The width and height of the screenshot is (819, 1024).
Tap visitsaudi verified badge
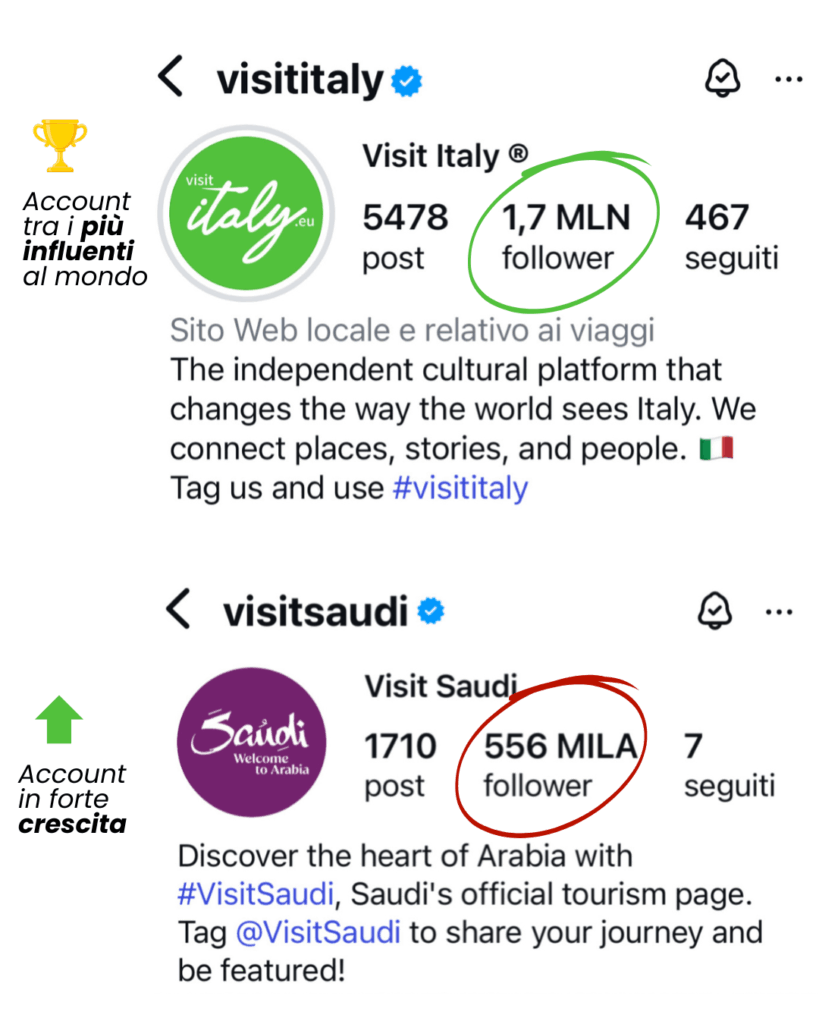pyautogui.click(x=430, y=610)
